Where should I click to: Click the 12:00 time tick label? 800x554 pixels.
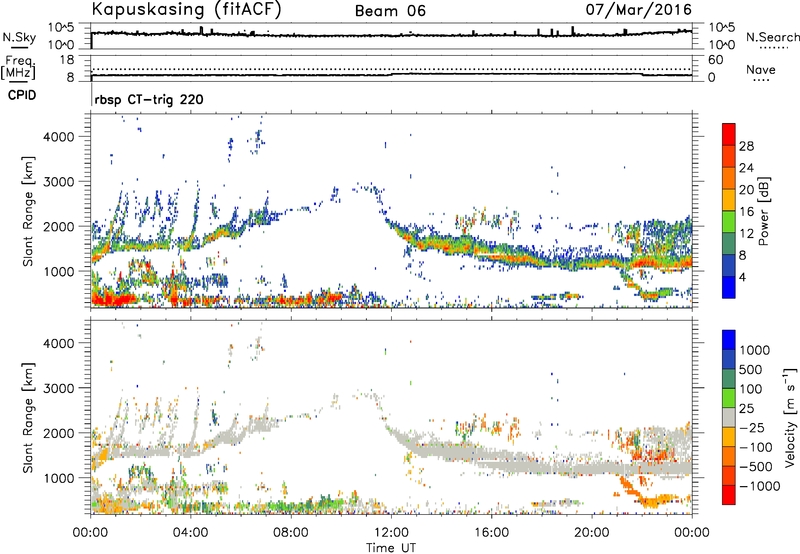click(x=391, y=533)
